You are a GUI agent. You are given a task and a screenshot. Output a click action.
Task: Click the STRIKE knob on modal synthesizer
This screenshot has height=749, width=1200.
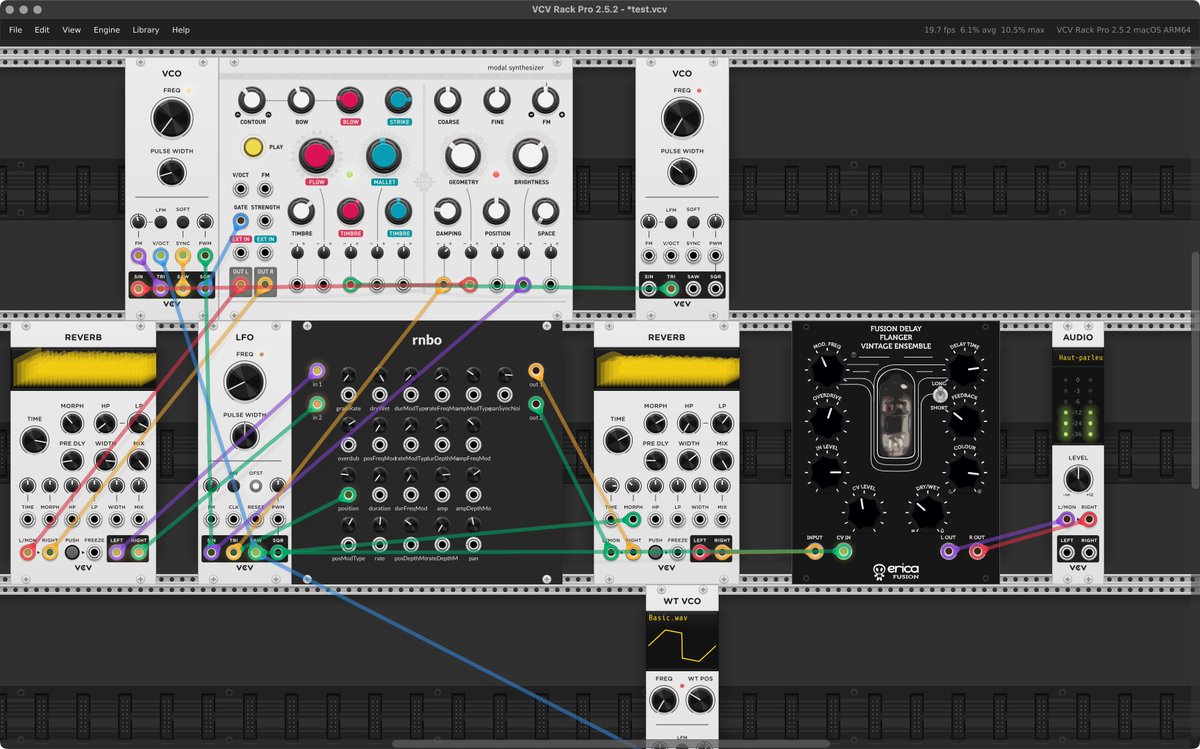(x=399, y=99)
